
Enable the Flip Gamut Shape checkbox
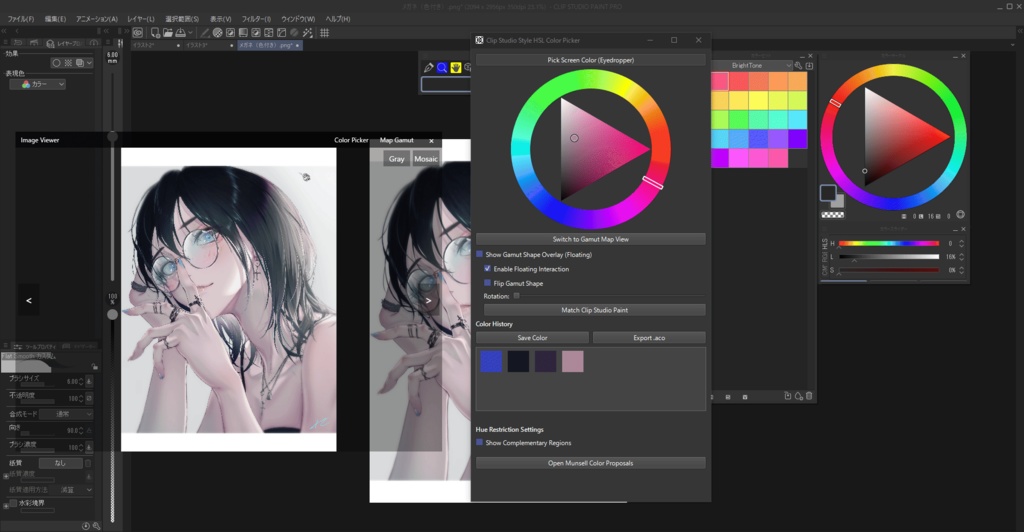tap(487, 283)
